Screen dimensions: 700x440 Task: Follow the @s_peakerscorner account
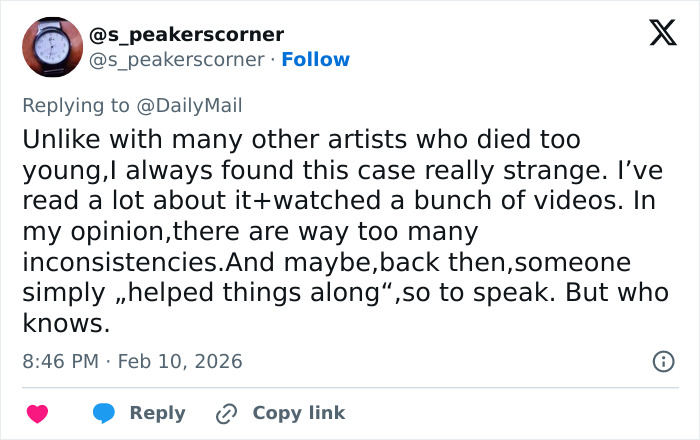316,59
